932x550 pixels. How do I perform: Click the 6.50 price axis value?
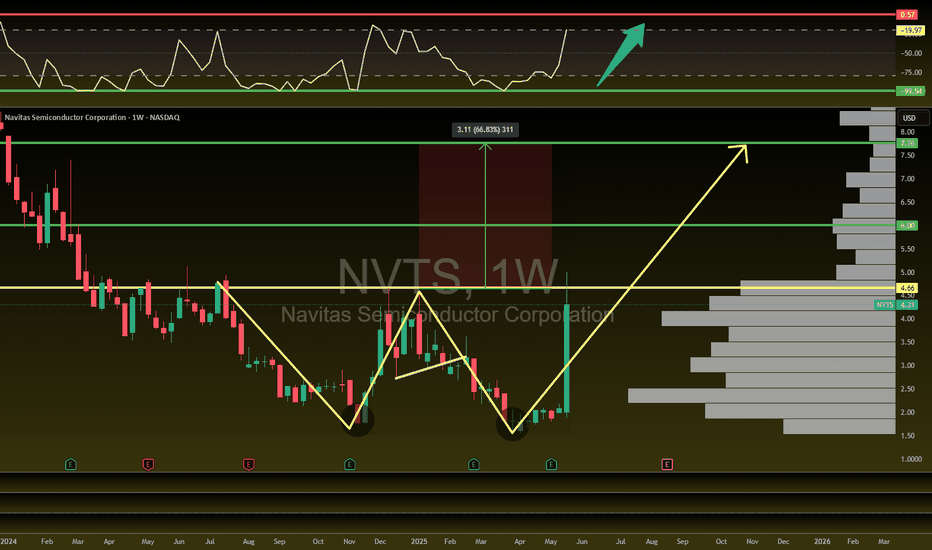pos(908,202)
